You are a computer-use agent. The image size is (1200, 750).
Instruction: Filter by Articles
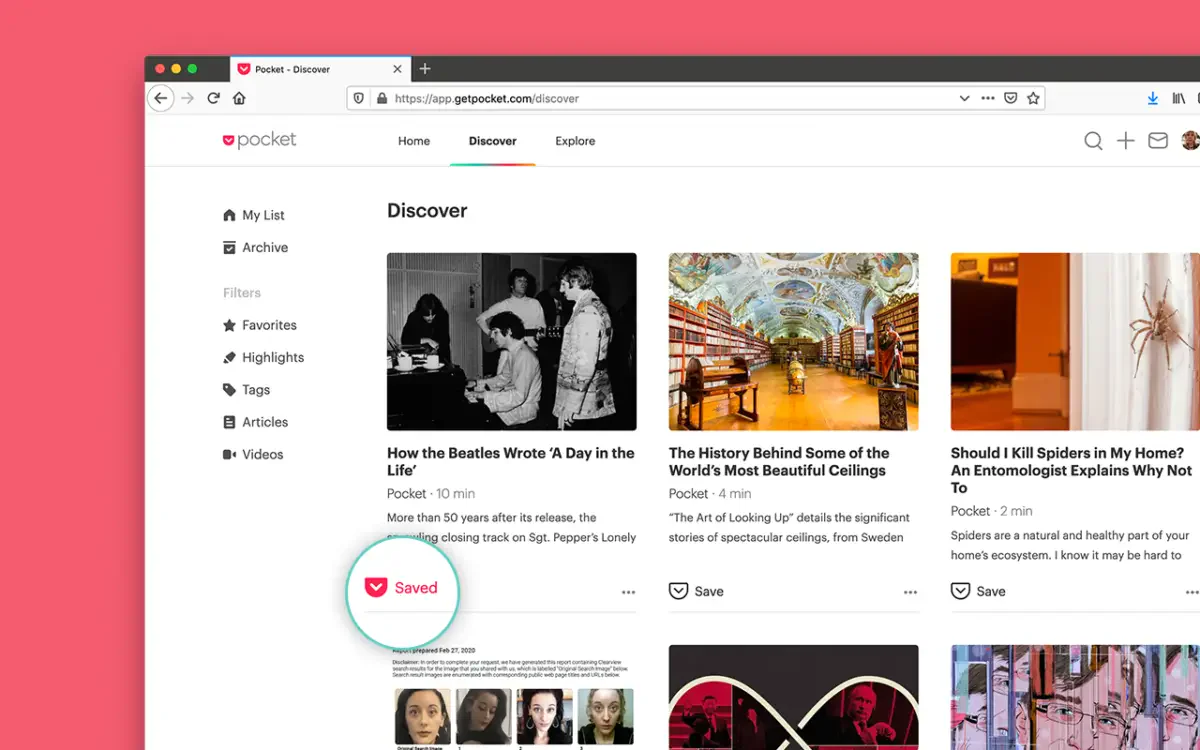(255, 422)
